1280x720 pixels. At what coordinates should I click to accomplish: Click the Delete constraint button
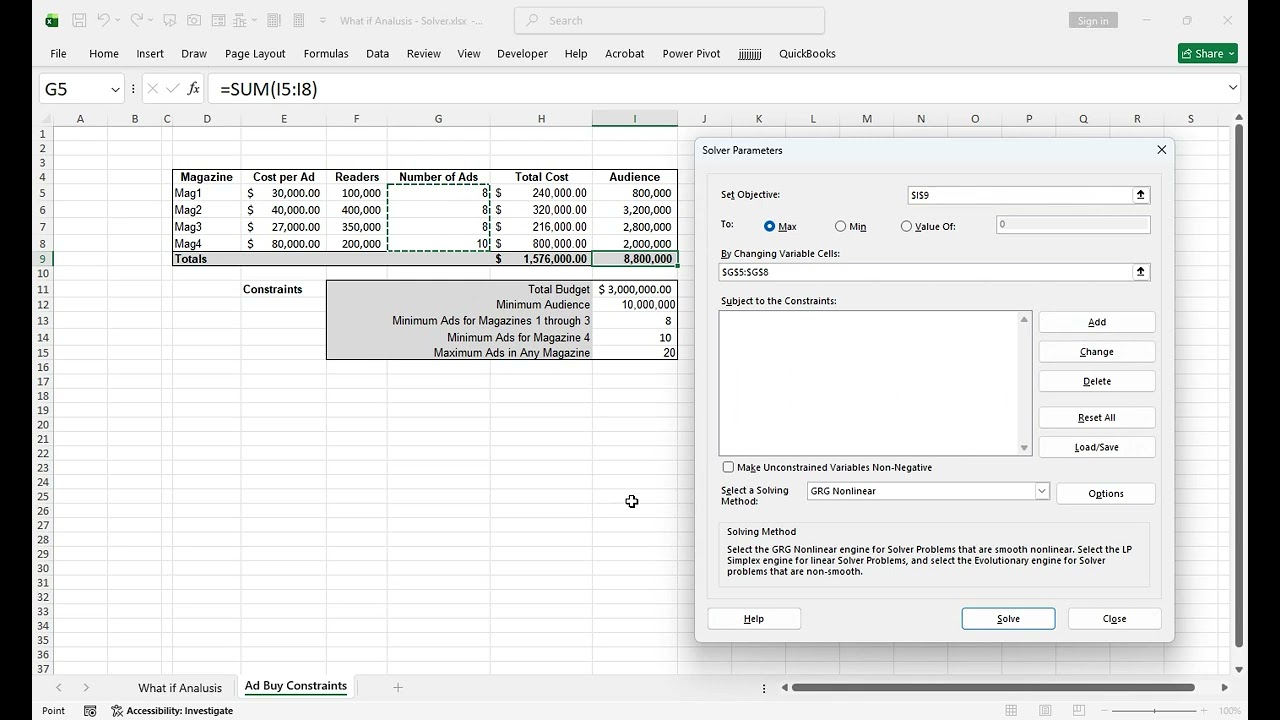tap(1097, 381)
